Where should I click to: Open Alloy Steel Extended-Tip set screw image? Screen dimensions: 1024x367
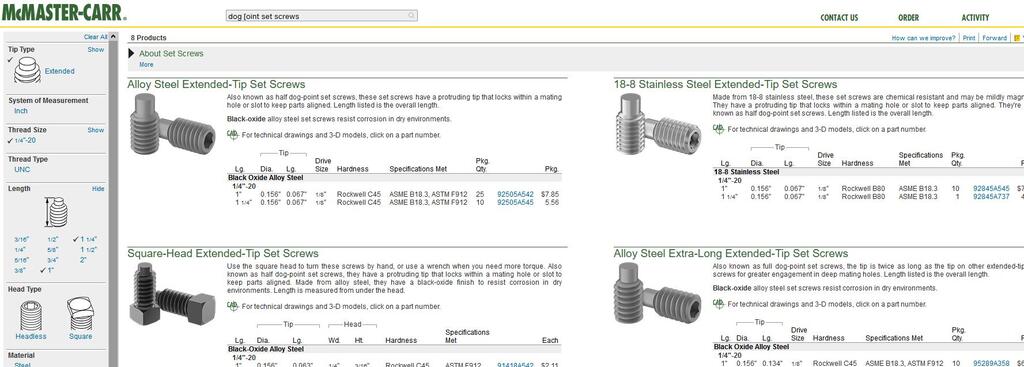[x=172, y=124]
